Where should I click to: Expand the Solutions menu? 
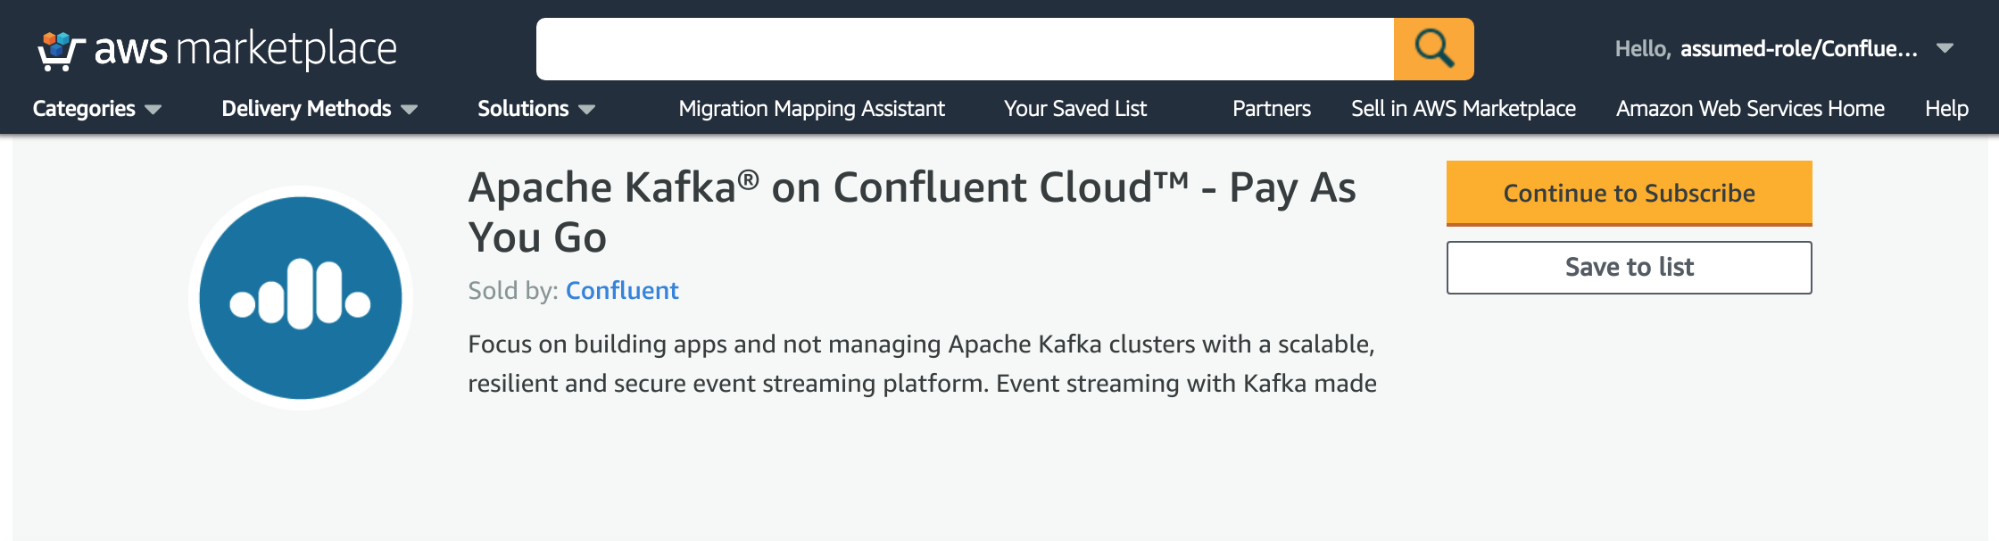[x=536, y=108]
